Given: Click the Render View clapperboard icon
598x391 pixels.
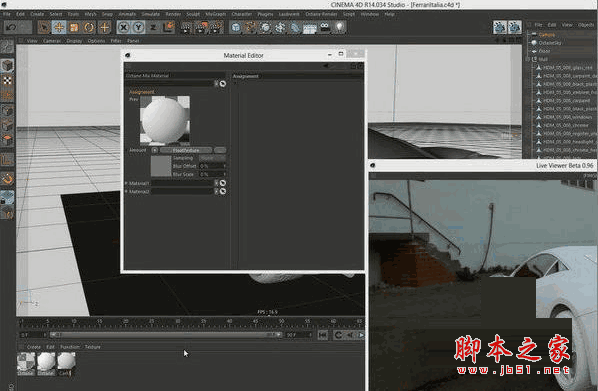Looking at the screenshot, I should pyautogui.click(x=186, y=27).
